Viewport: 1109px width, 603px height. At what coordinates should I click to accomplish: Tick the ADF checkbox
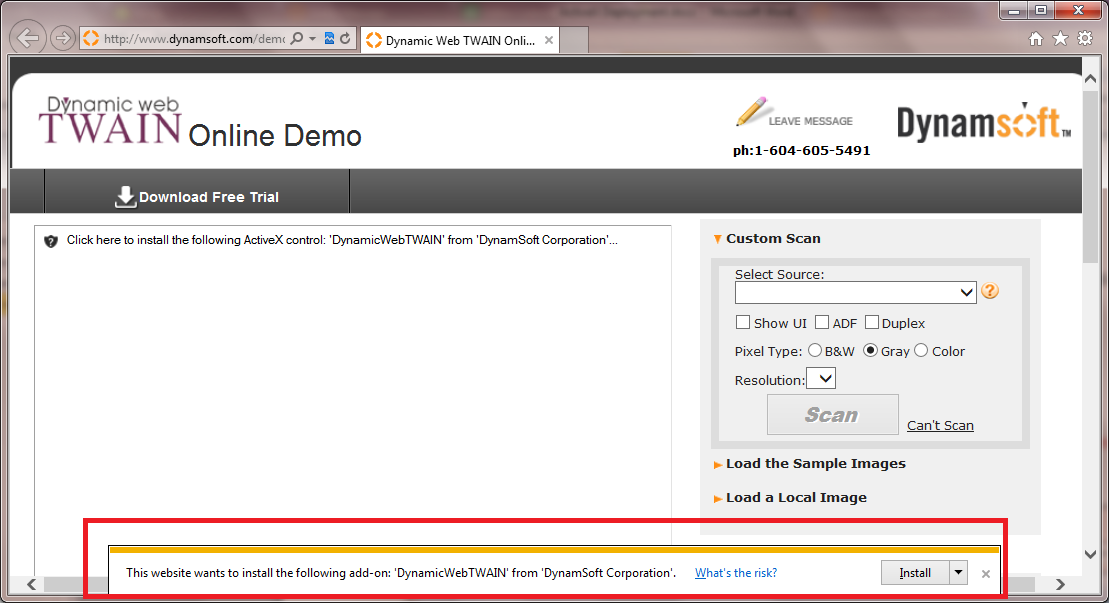click(822, 323)
